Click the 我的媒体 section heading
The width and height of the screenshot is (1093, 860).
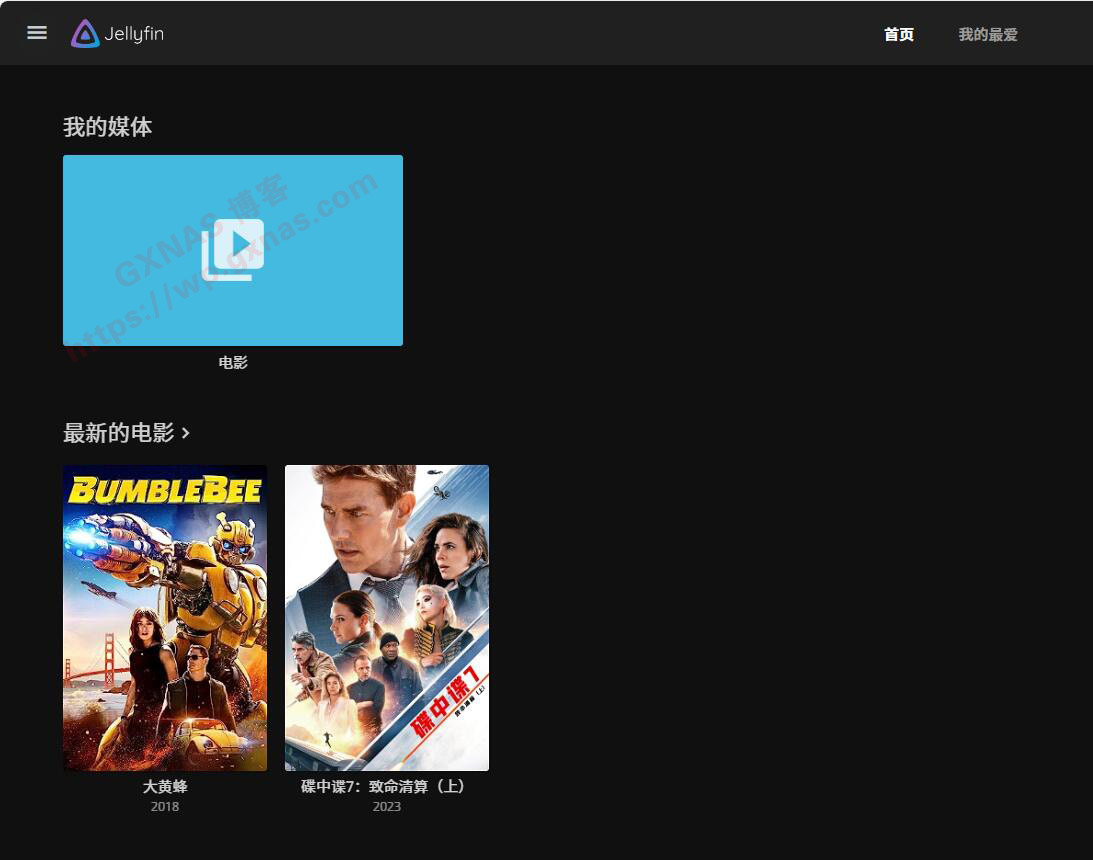[x=107, y=127]
